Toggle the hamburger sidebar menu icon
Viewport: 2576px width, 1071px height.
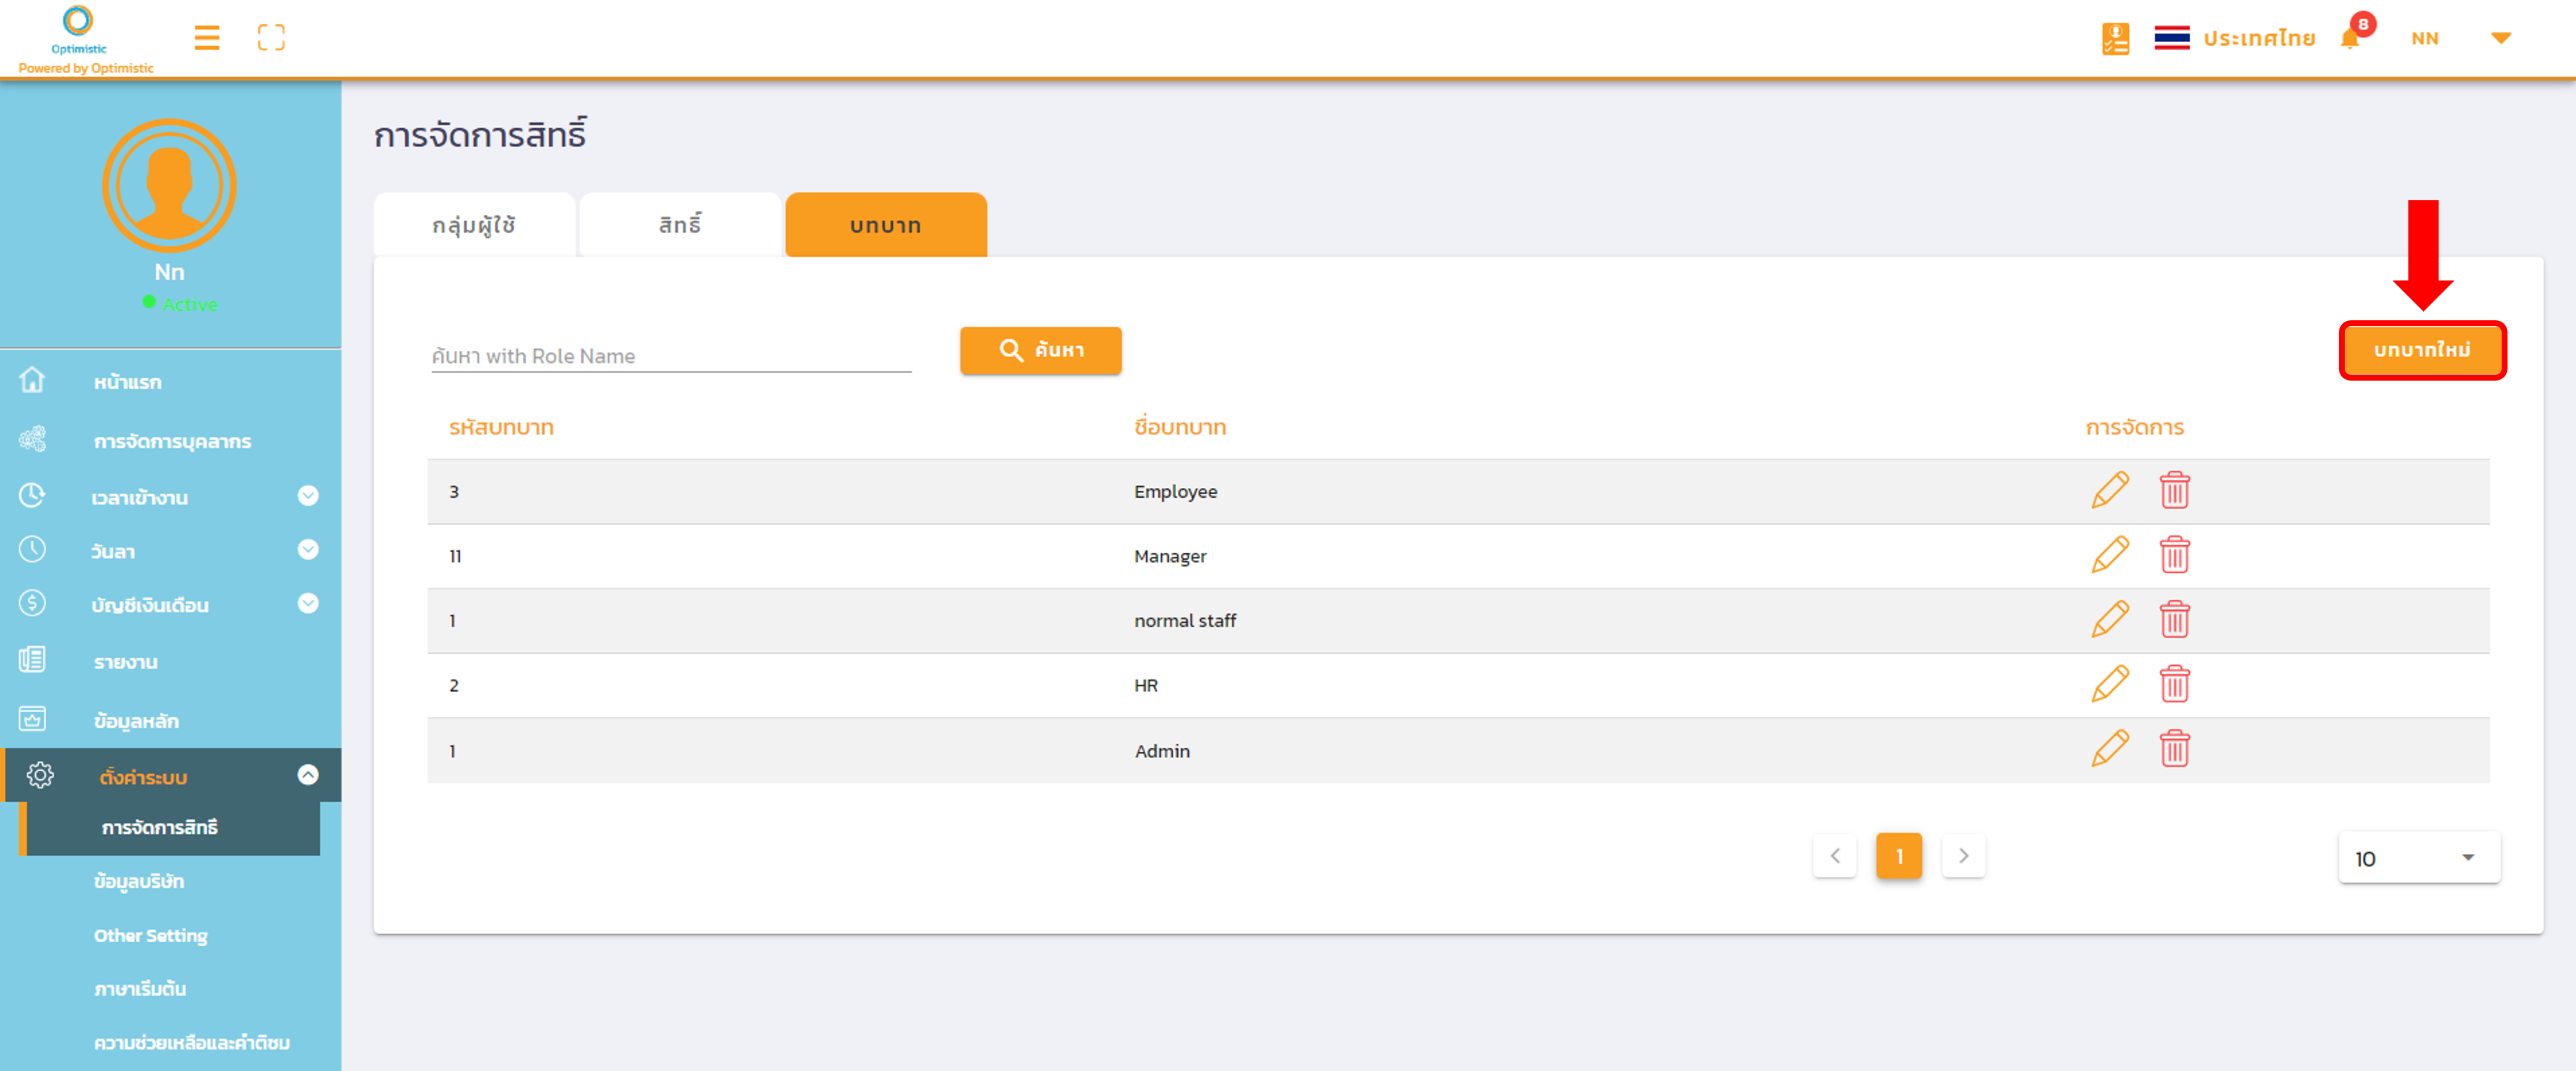coord(207,38)
